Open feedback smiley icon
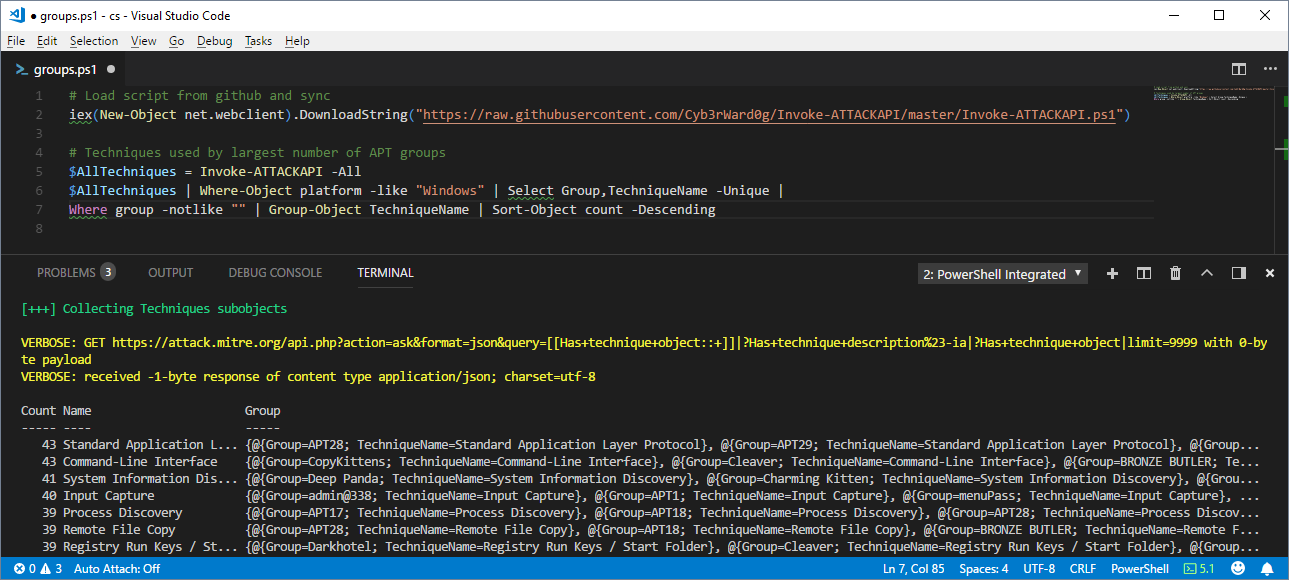The width and height of the screenshot is (1289, 580). pos(1238,569)
